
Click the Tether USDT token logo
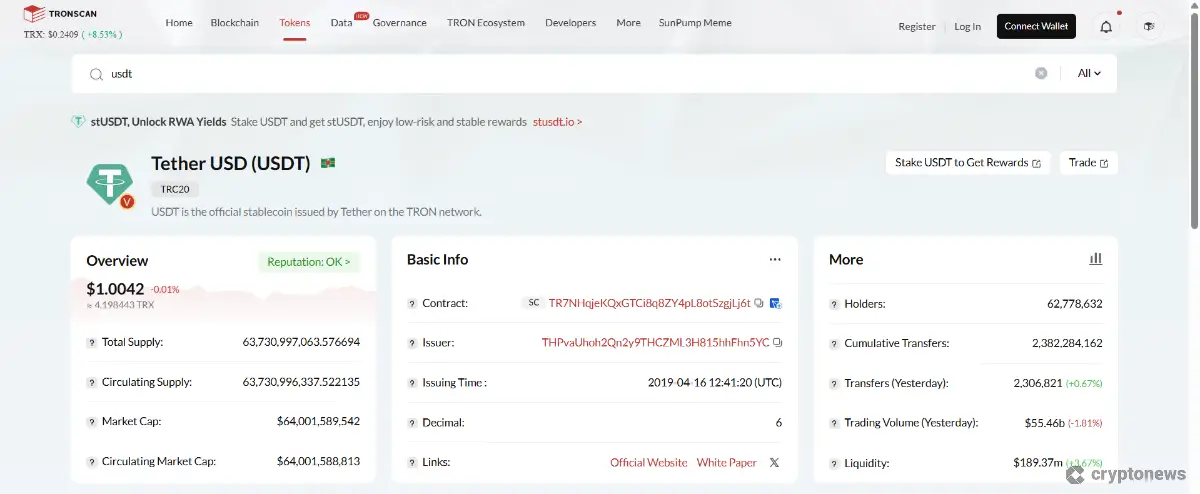[x=110, y=183]
